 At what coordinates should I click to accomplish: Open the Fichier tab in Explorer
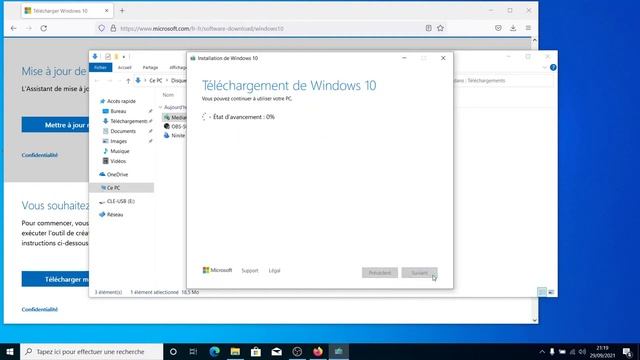tap(100, 67)
